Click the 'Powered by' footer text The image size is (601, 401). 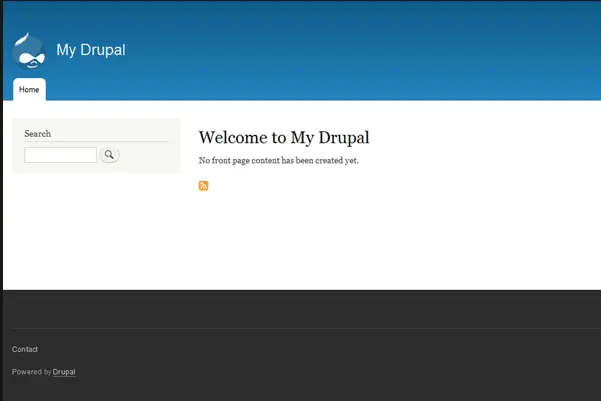point(31,372)
